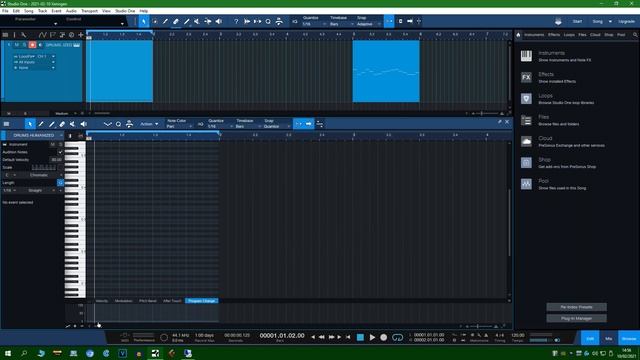
Task: Switch to the browser Effects tab
Action: (x=554, y=35)
